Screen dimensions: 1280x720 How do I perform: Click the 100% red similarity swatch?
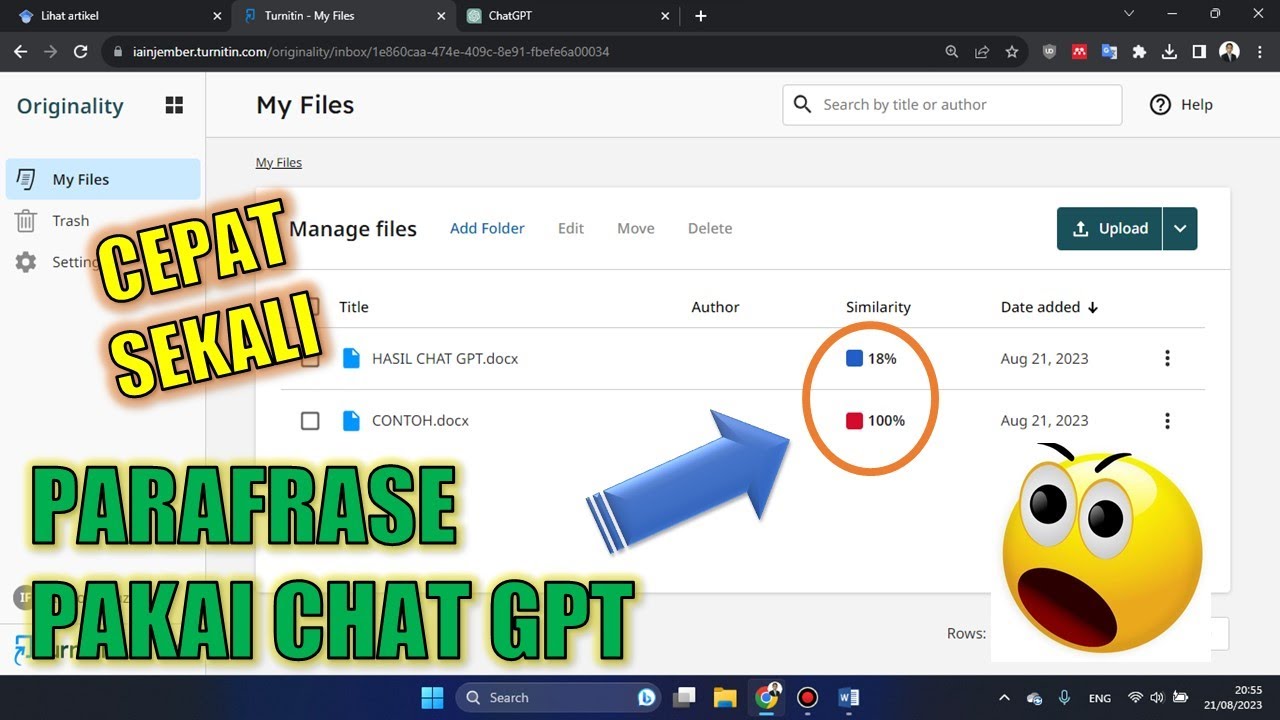[x=854, y=421]
